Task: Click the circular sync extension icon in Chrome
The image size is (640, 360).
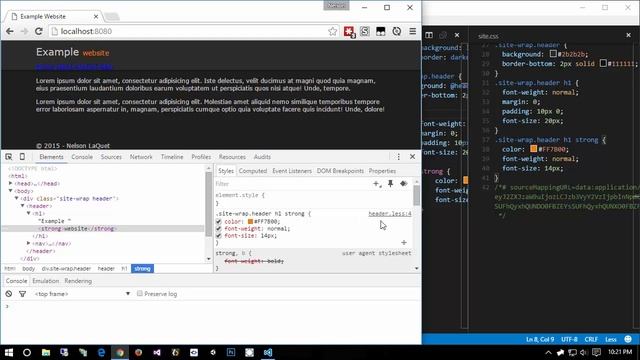Action: coord(396,31)
